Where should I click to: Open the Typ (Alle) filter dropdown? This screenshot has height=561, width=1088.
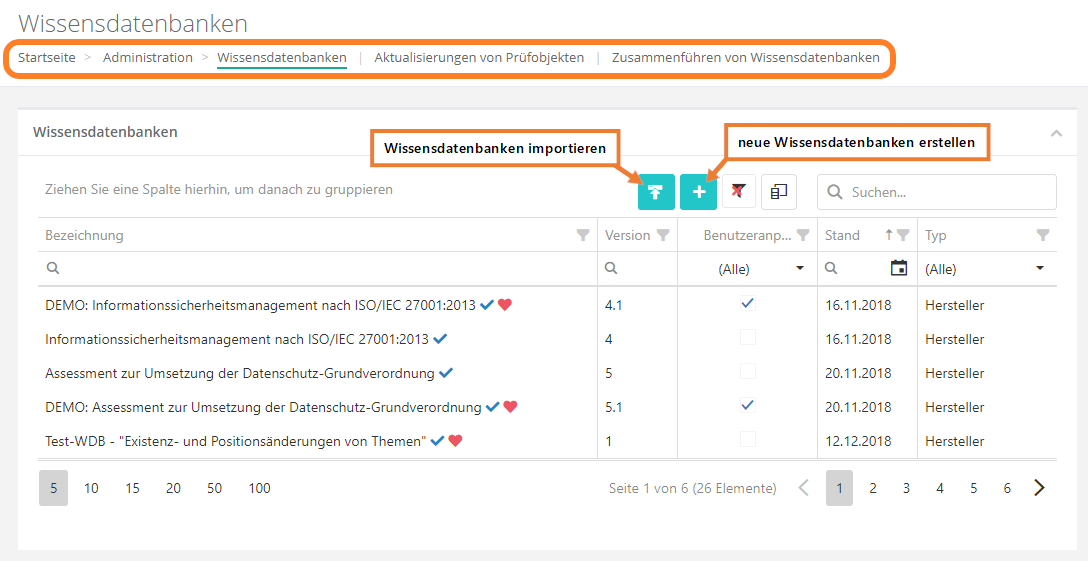(1040, 268)
